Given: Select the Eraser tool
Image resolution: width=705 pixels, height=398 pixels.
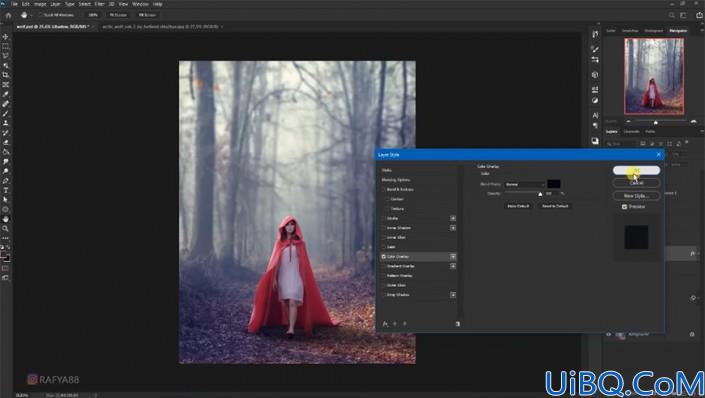Looking at the screenshot, I should [x=5, y=142].
